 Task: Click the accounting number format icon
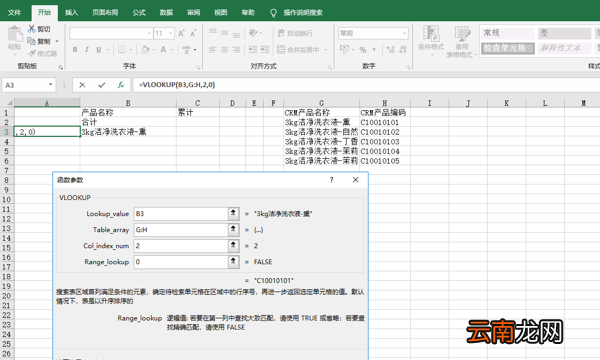(344, 50)
